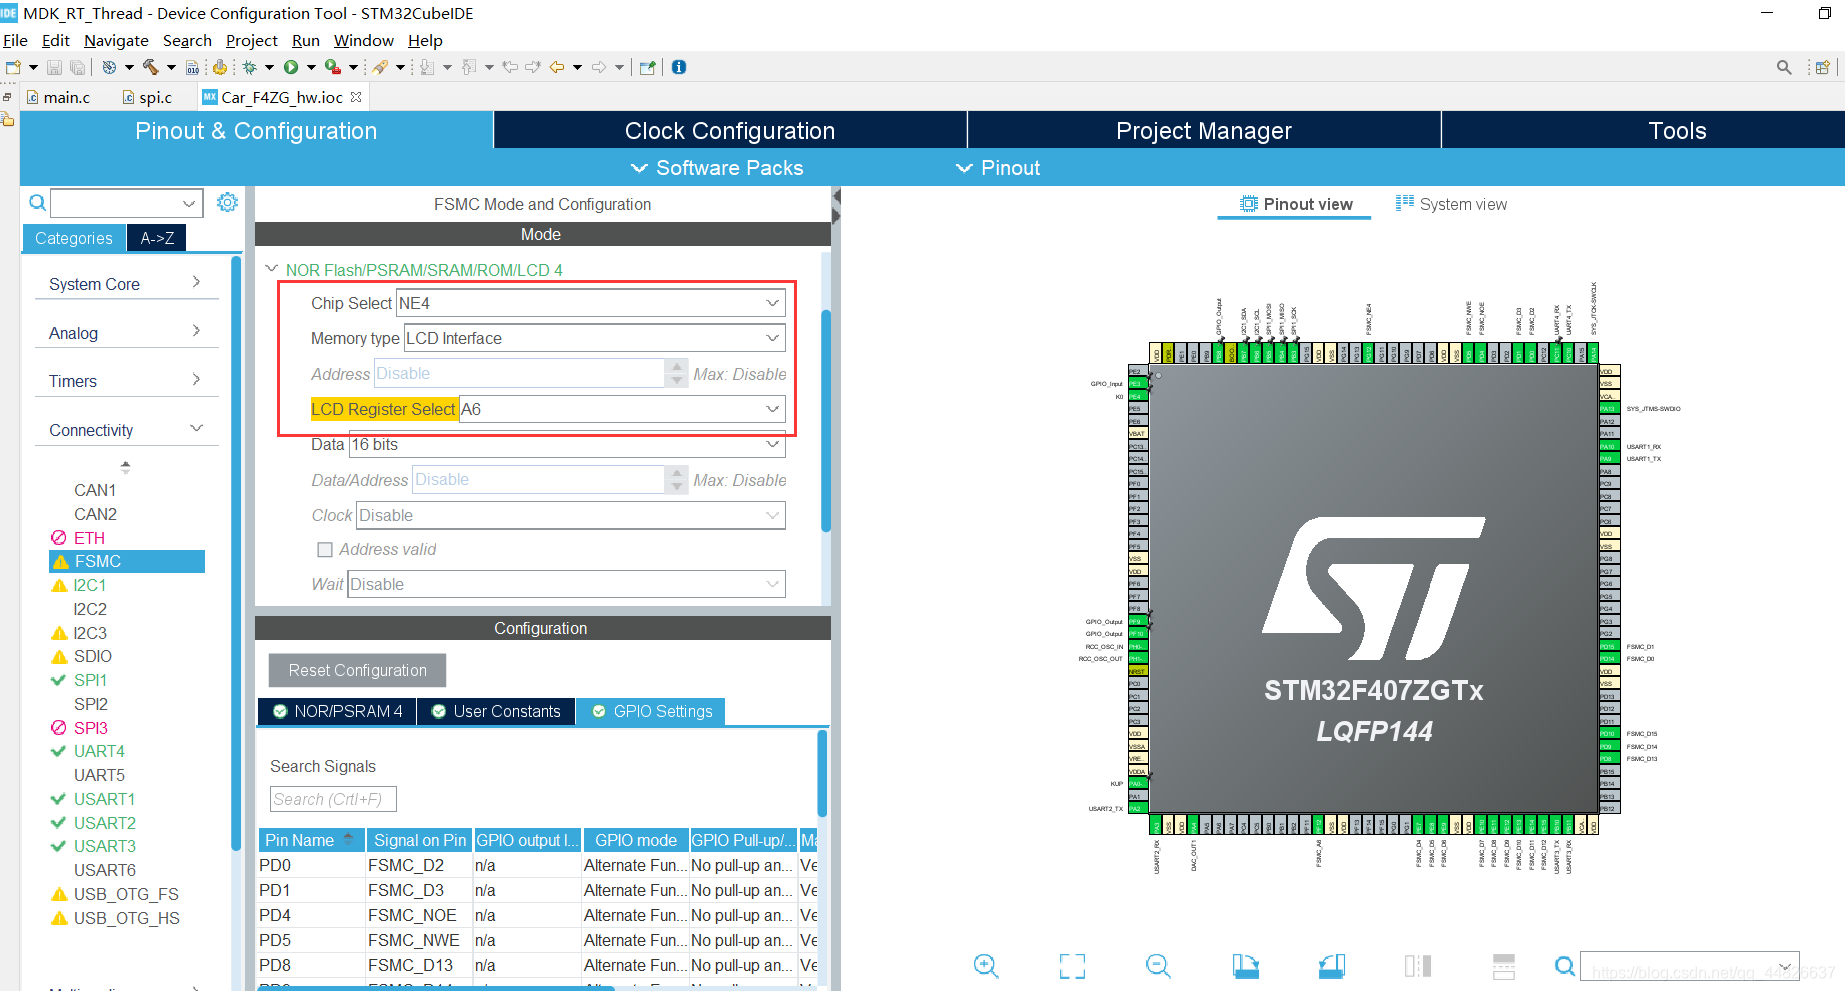
Task: Collapse NOR Flash/PSRAM/SRAM/ROM/LCD 4 section
Action: (271, 269)
